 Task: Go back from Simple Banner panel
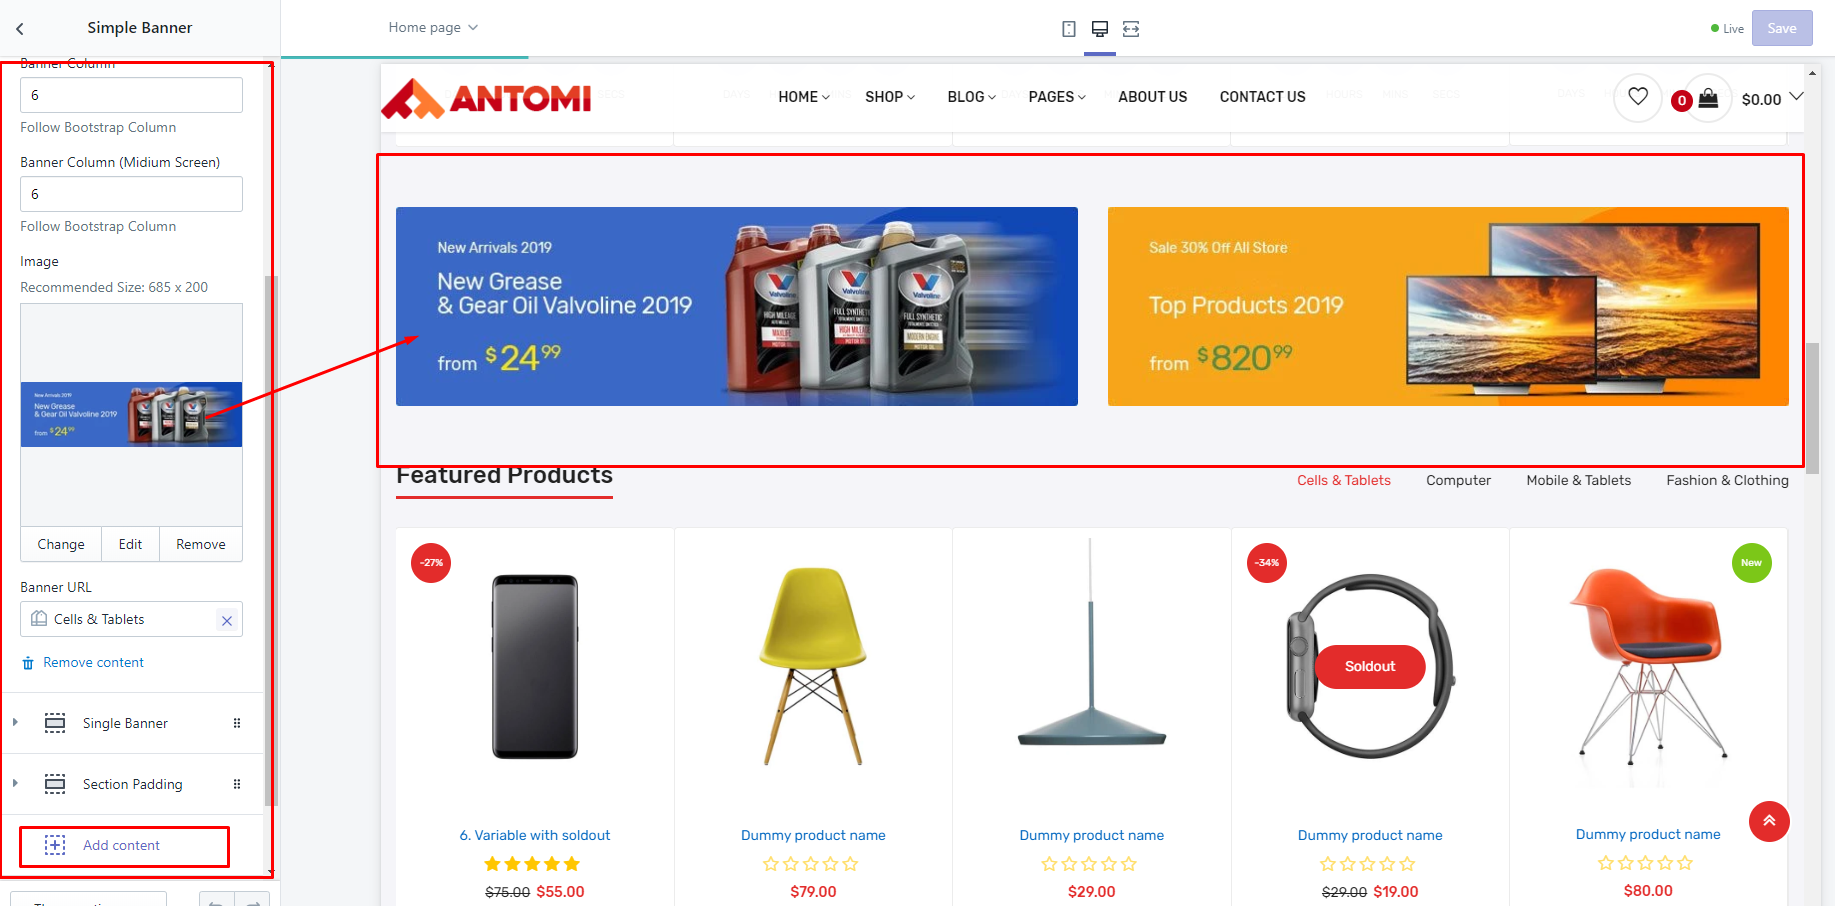[20, 28]
